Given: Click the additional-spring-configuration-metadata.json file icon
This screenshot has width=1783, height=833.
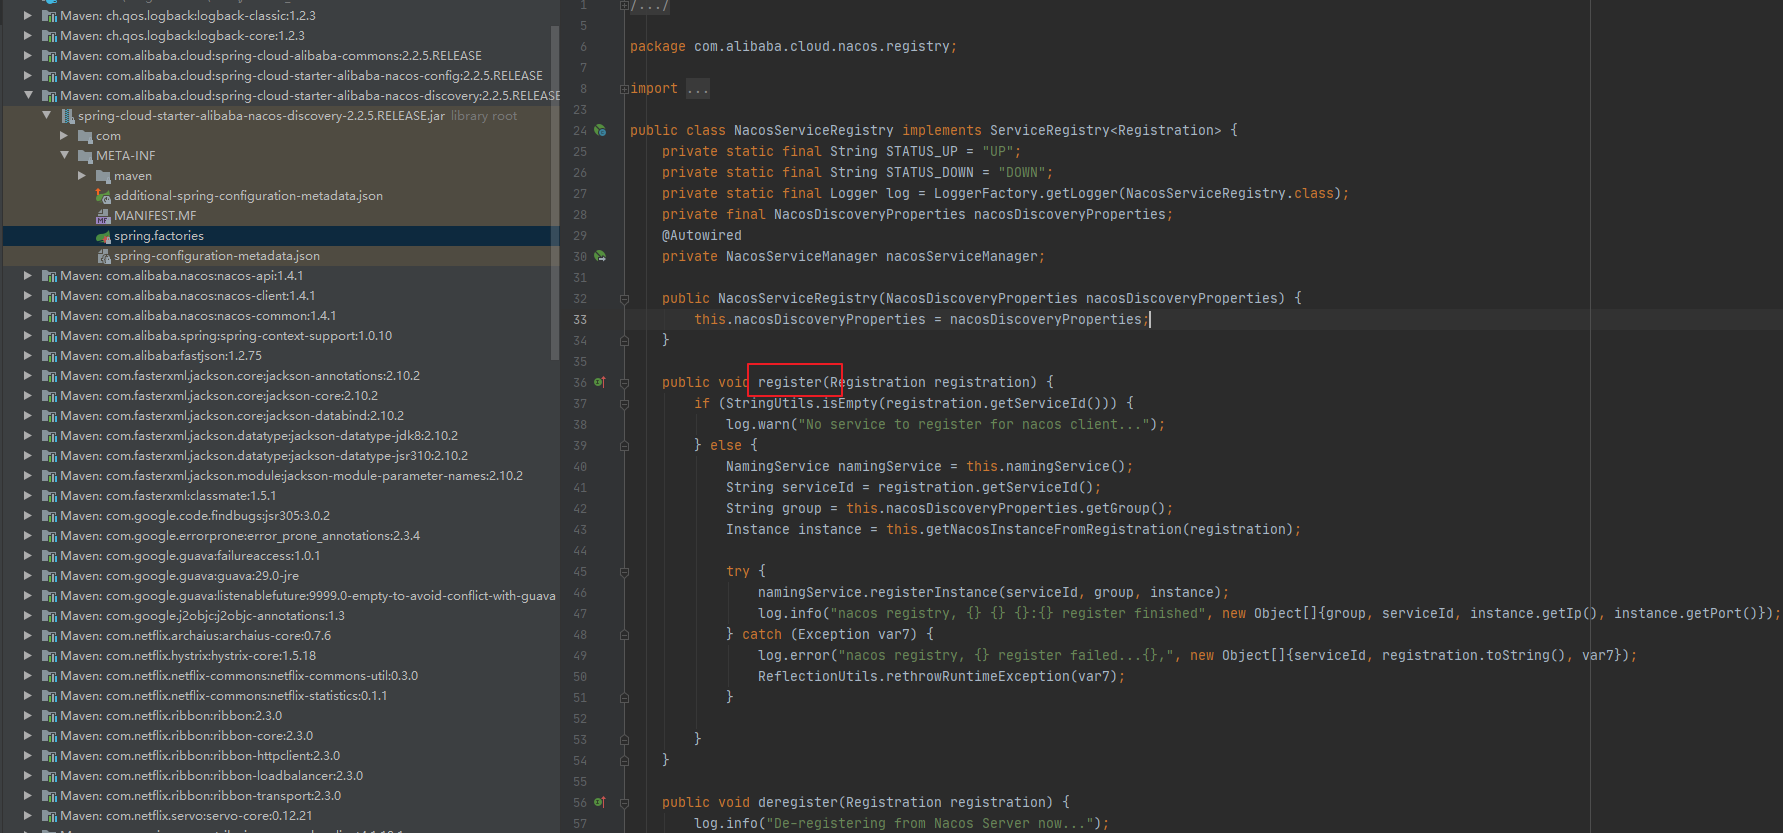Looking at the screenshot, I should (x=103, y=196).
